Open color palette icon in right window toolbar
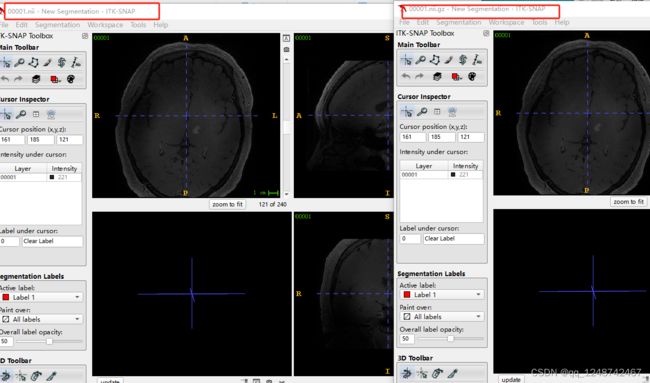 click(472, 76)
